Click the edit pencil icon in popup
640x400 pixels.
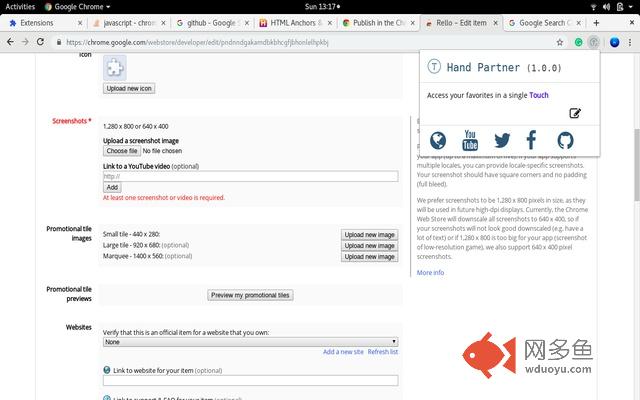(575, 113)
